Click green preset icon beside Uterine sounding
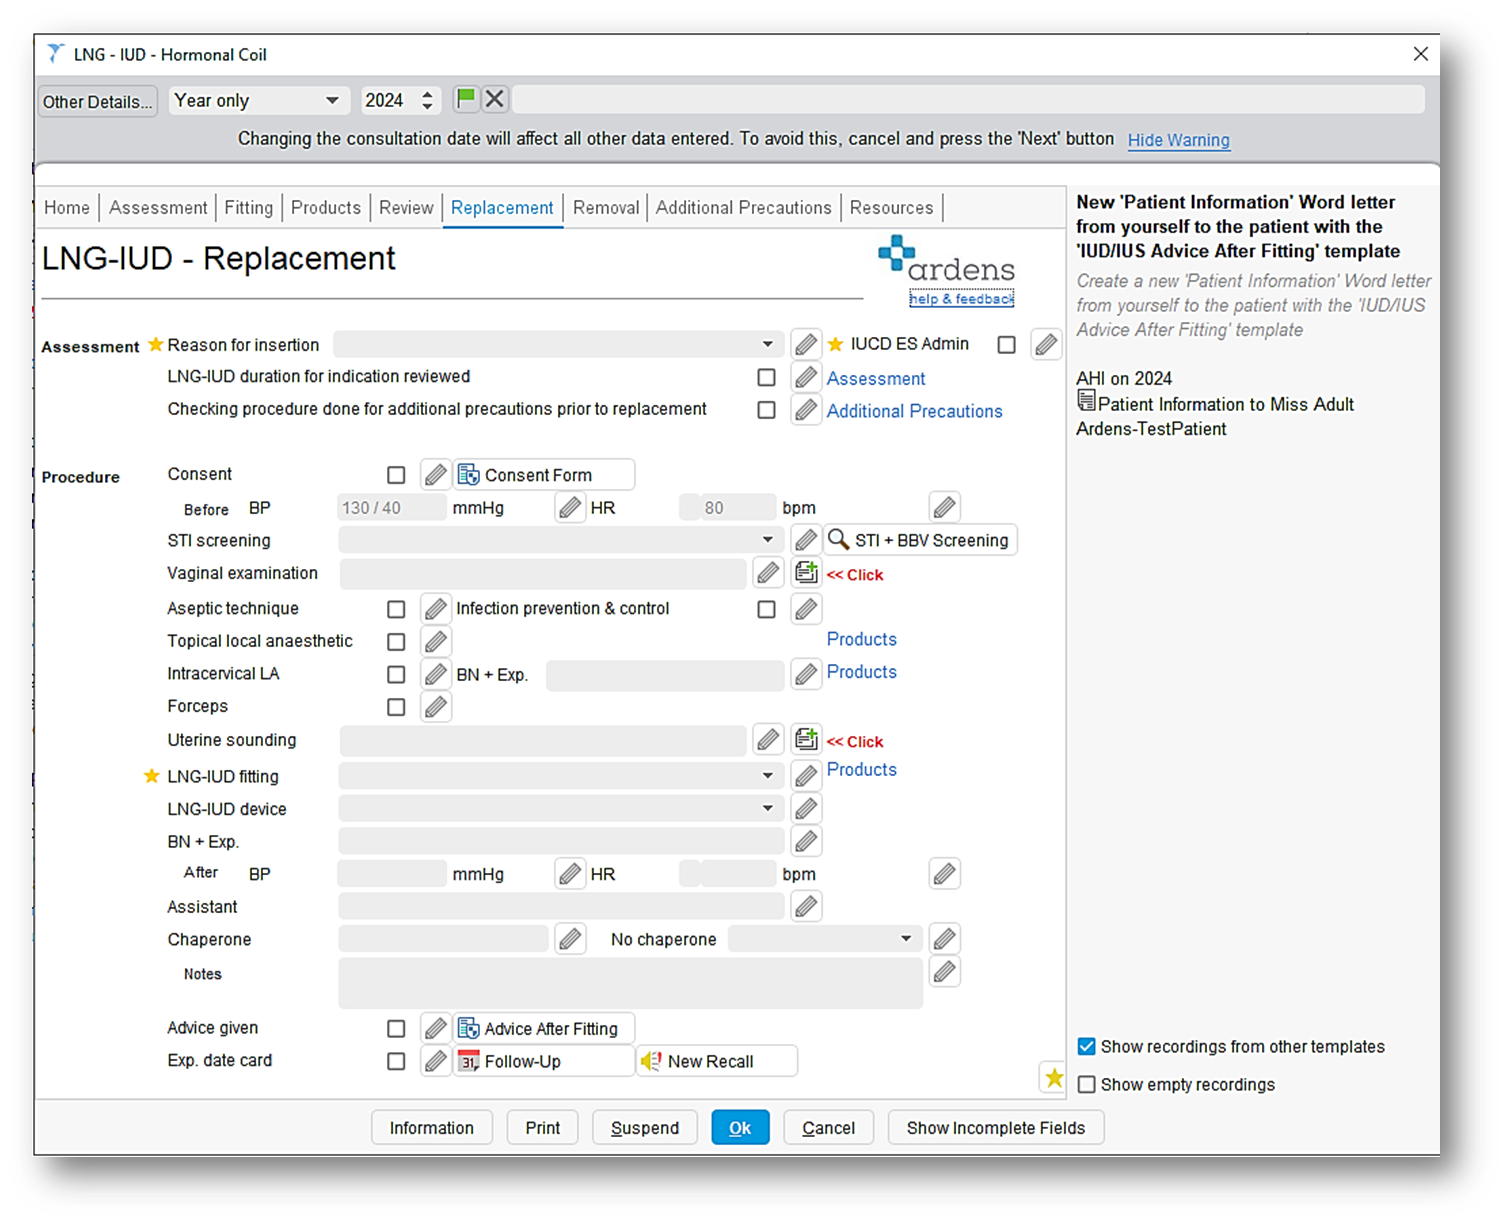 (806, 740)
